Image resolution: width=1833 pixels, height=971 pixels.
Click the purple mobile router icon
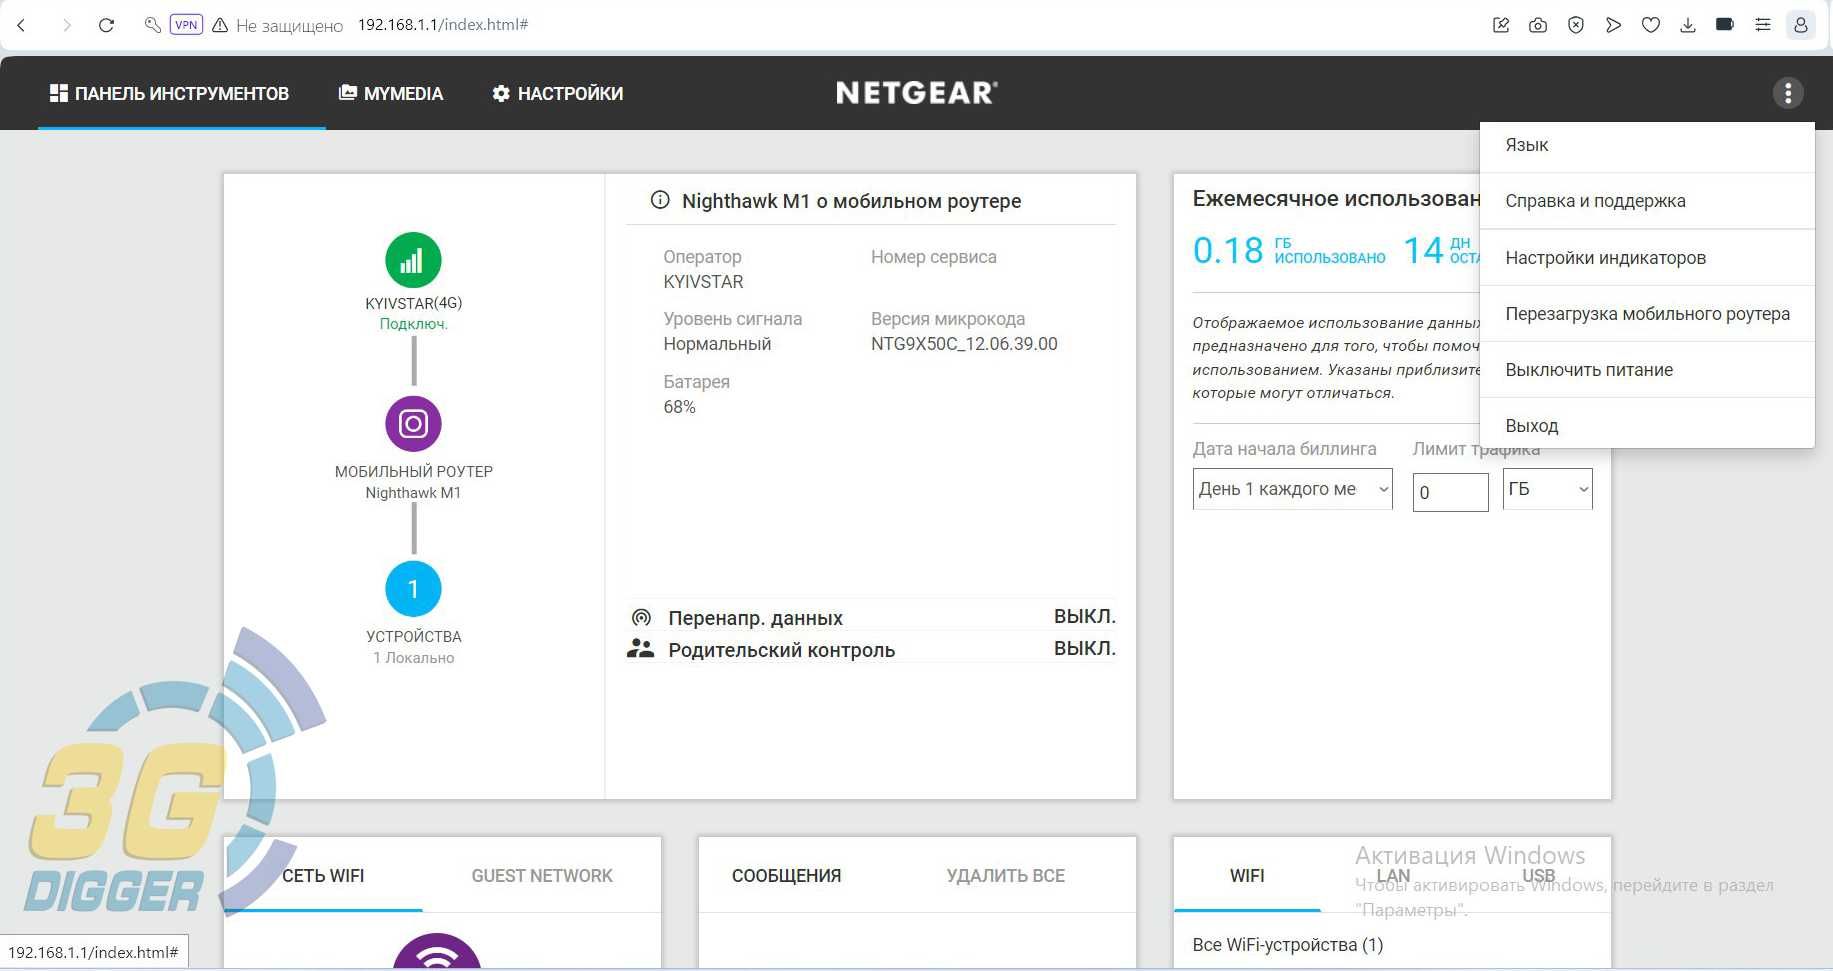tap(413, 424)
